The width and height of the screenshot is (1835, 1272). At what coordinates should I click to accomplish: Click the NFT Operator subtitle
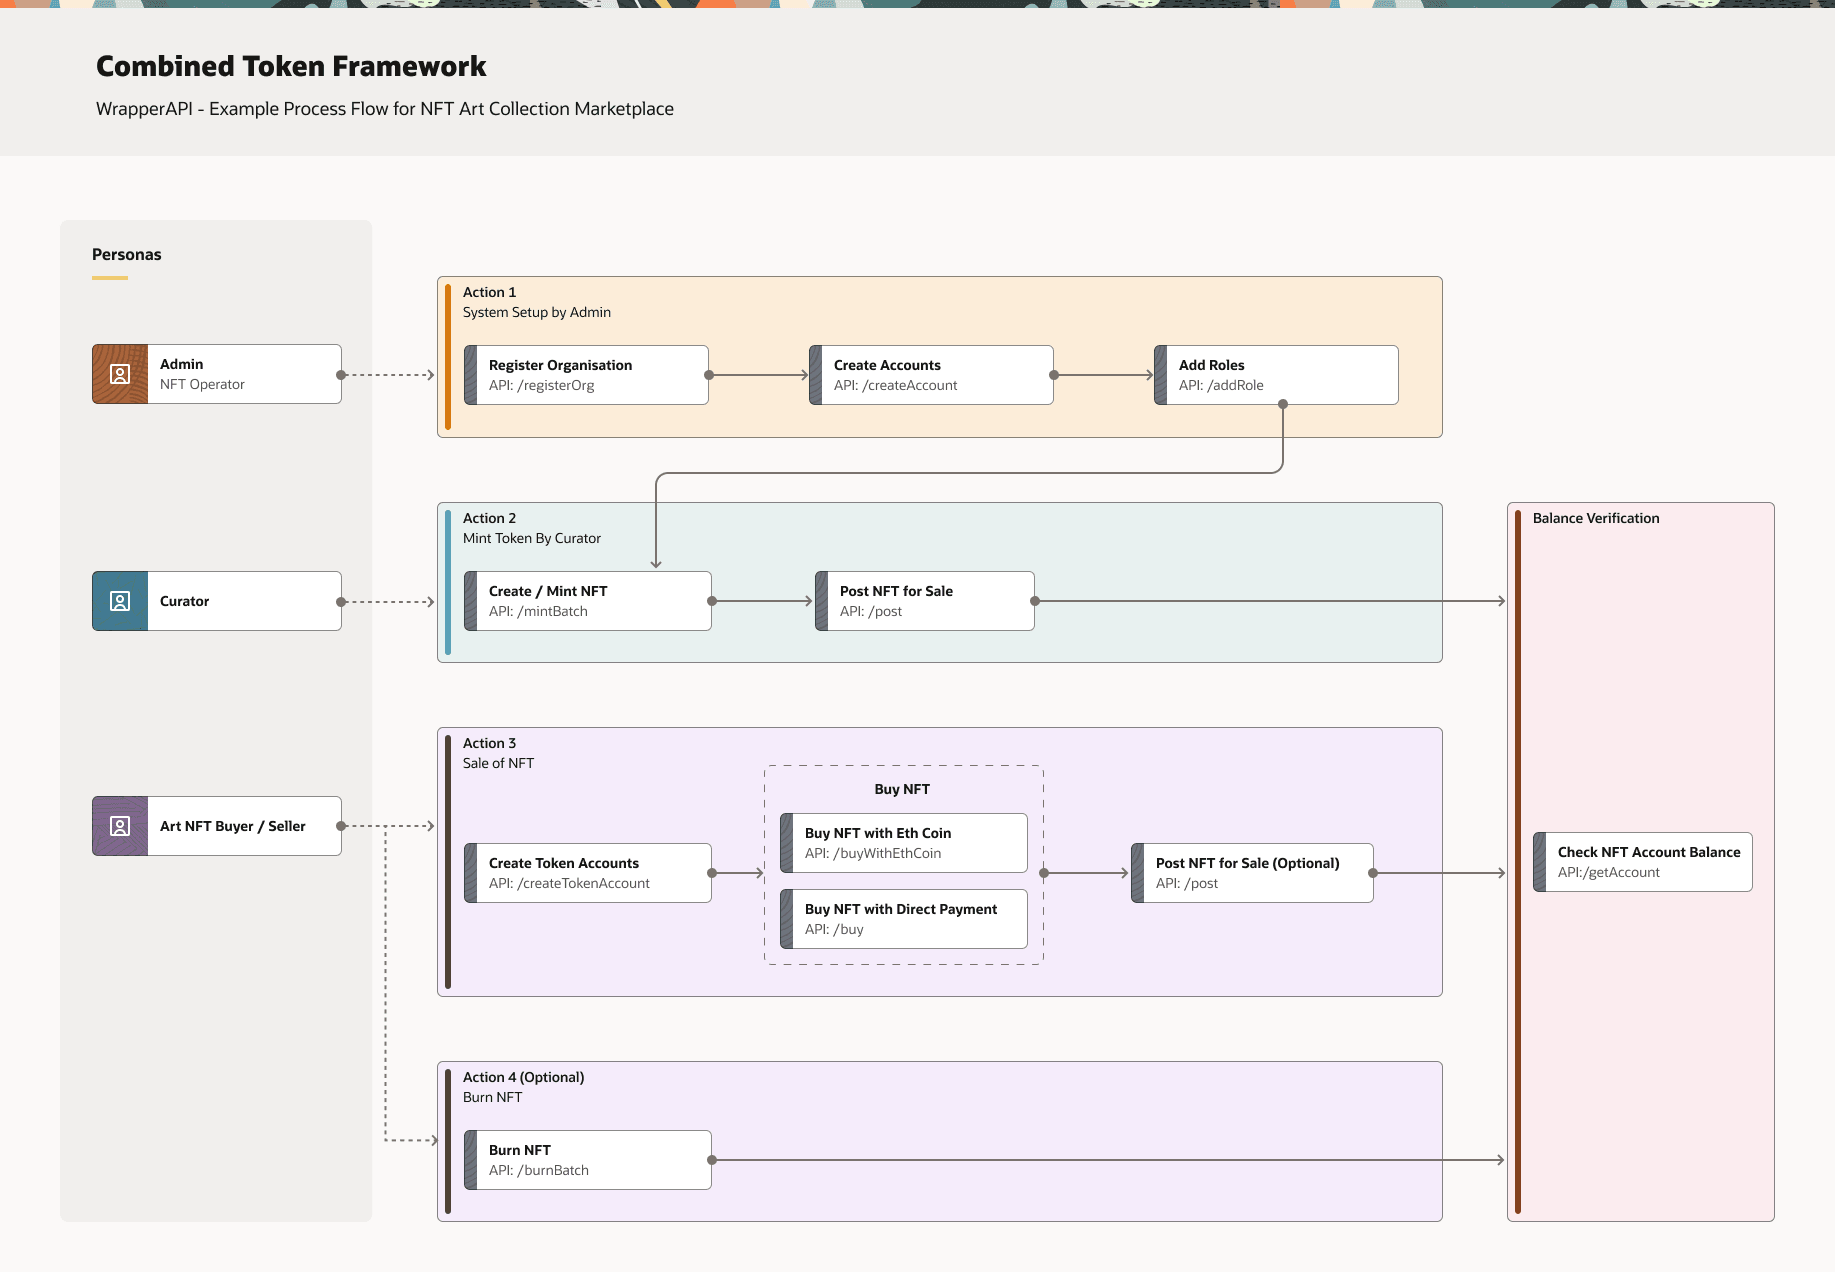pyautogui.click(x=202, y=384)
